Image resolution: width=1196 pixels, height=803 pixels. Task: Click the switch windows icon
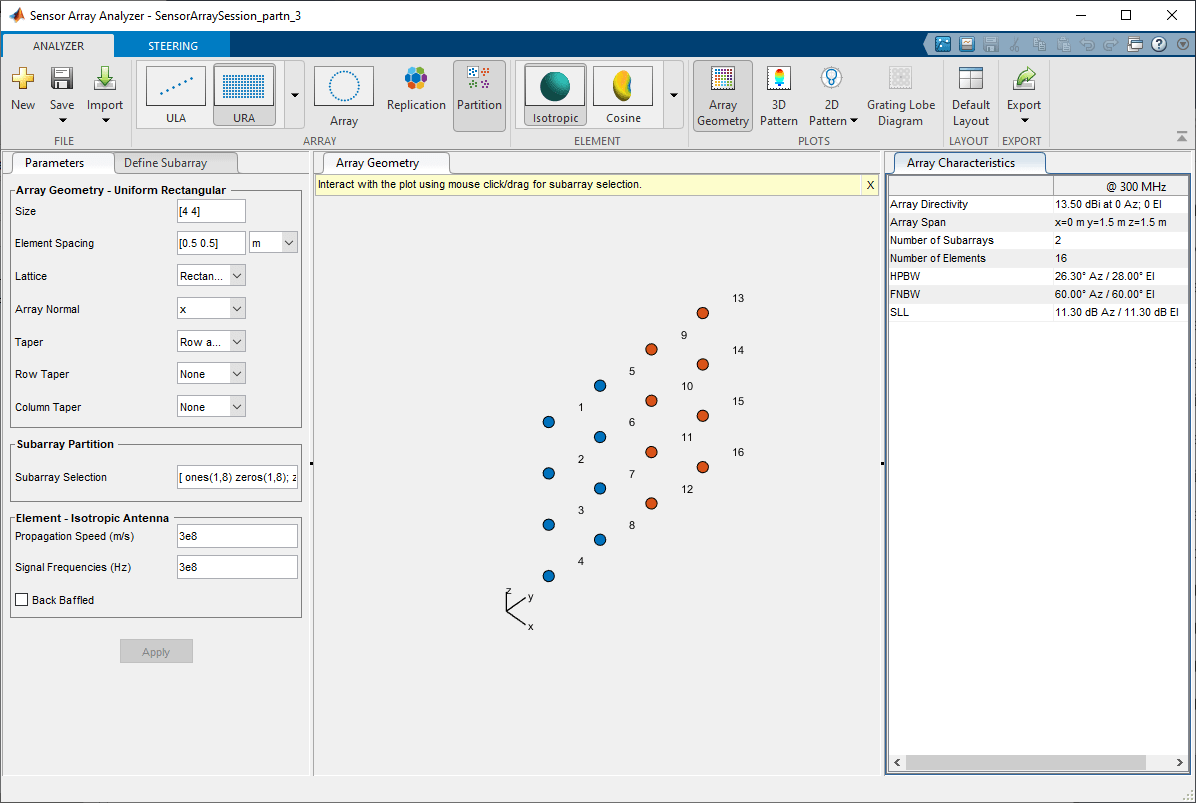point(1135,44)
